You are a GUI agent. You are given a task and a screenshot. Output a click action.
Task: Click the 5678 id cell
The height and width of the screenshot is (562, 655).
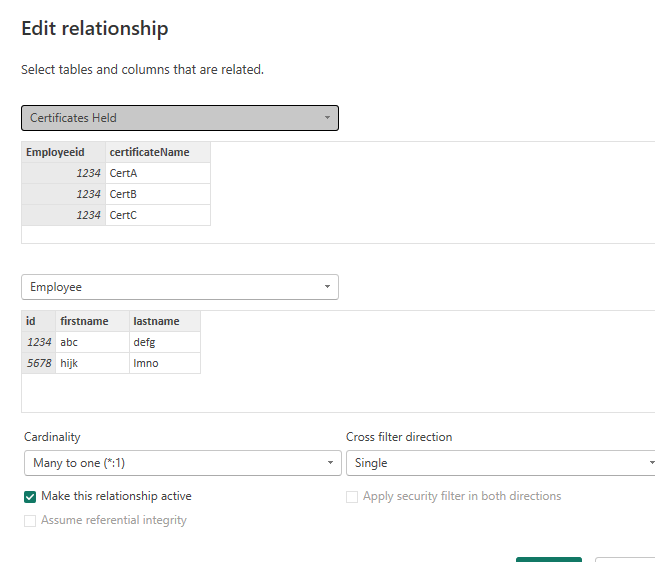coord(38,363)
